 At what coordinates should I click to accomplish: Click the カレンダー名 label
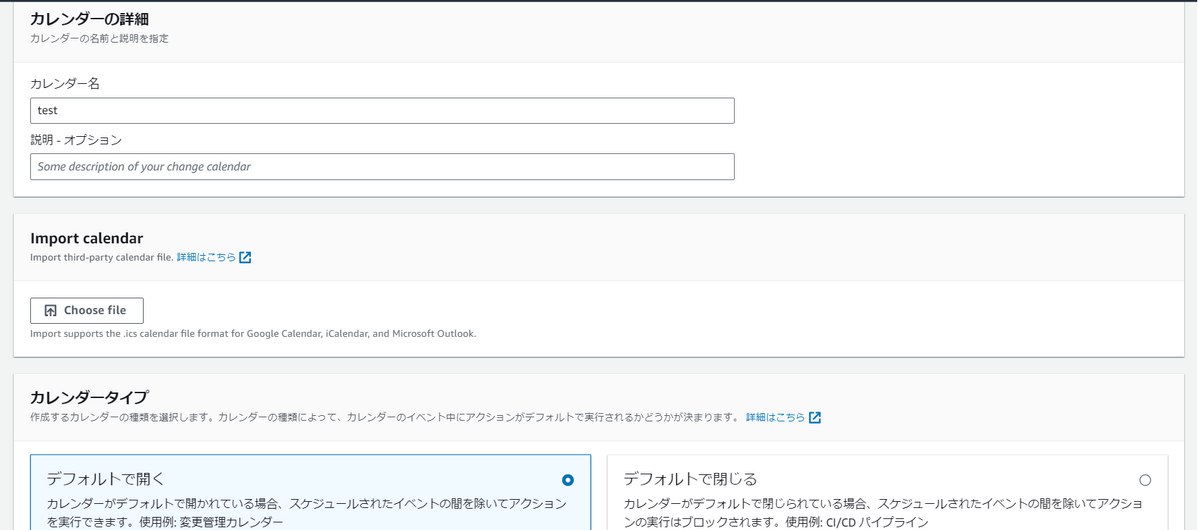(x=65, y=84)
